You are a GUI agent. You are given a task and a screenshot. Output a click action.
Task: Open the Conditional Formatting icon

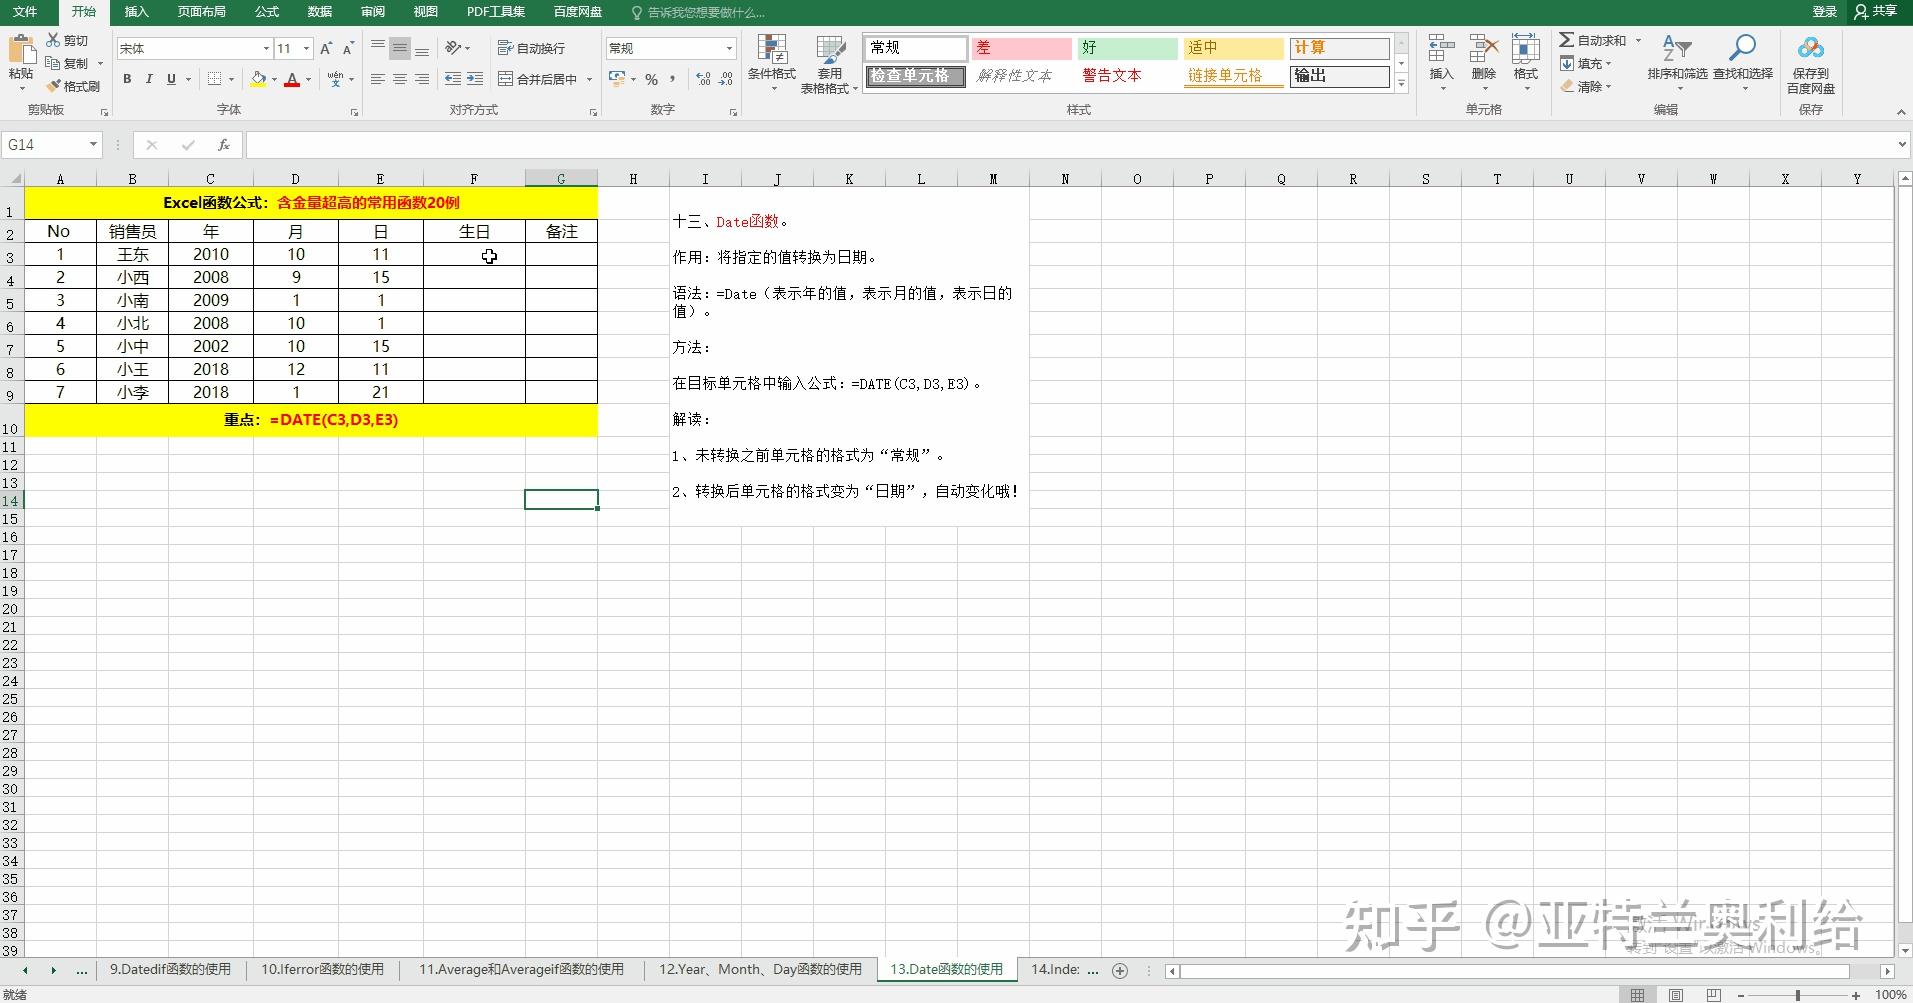click(x=771, y=49)
